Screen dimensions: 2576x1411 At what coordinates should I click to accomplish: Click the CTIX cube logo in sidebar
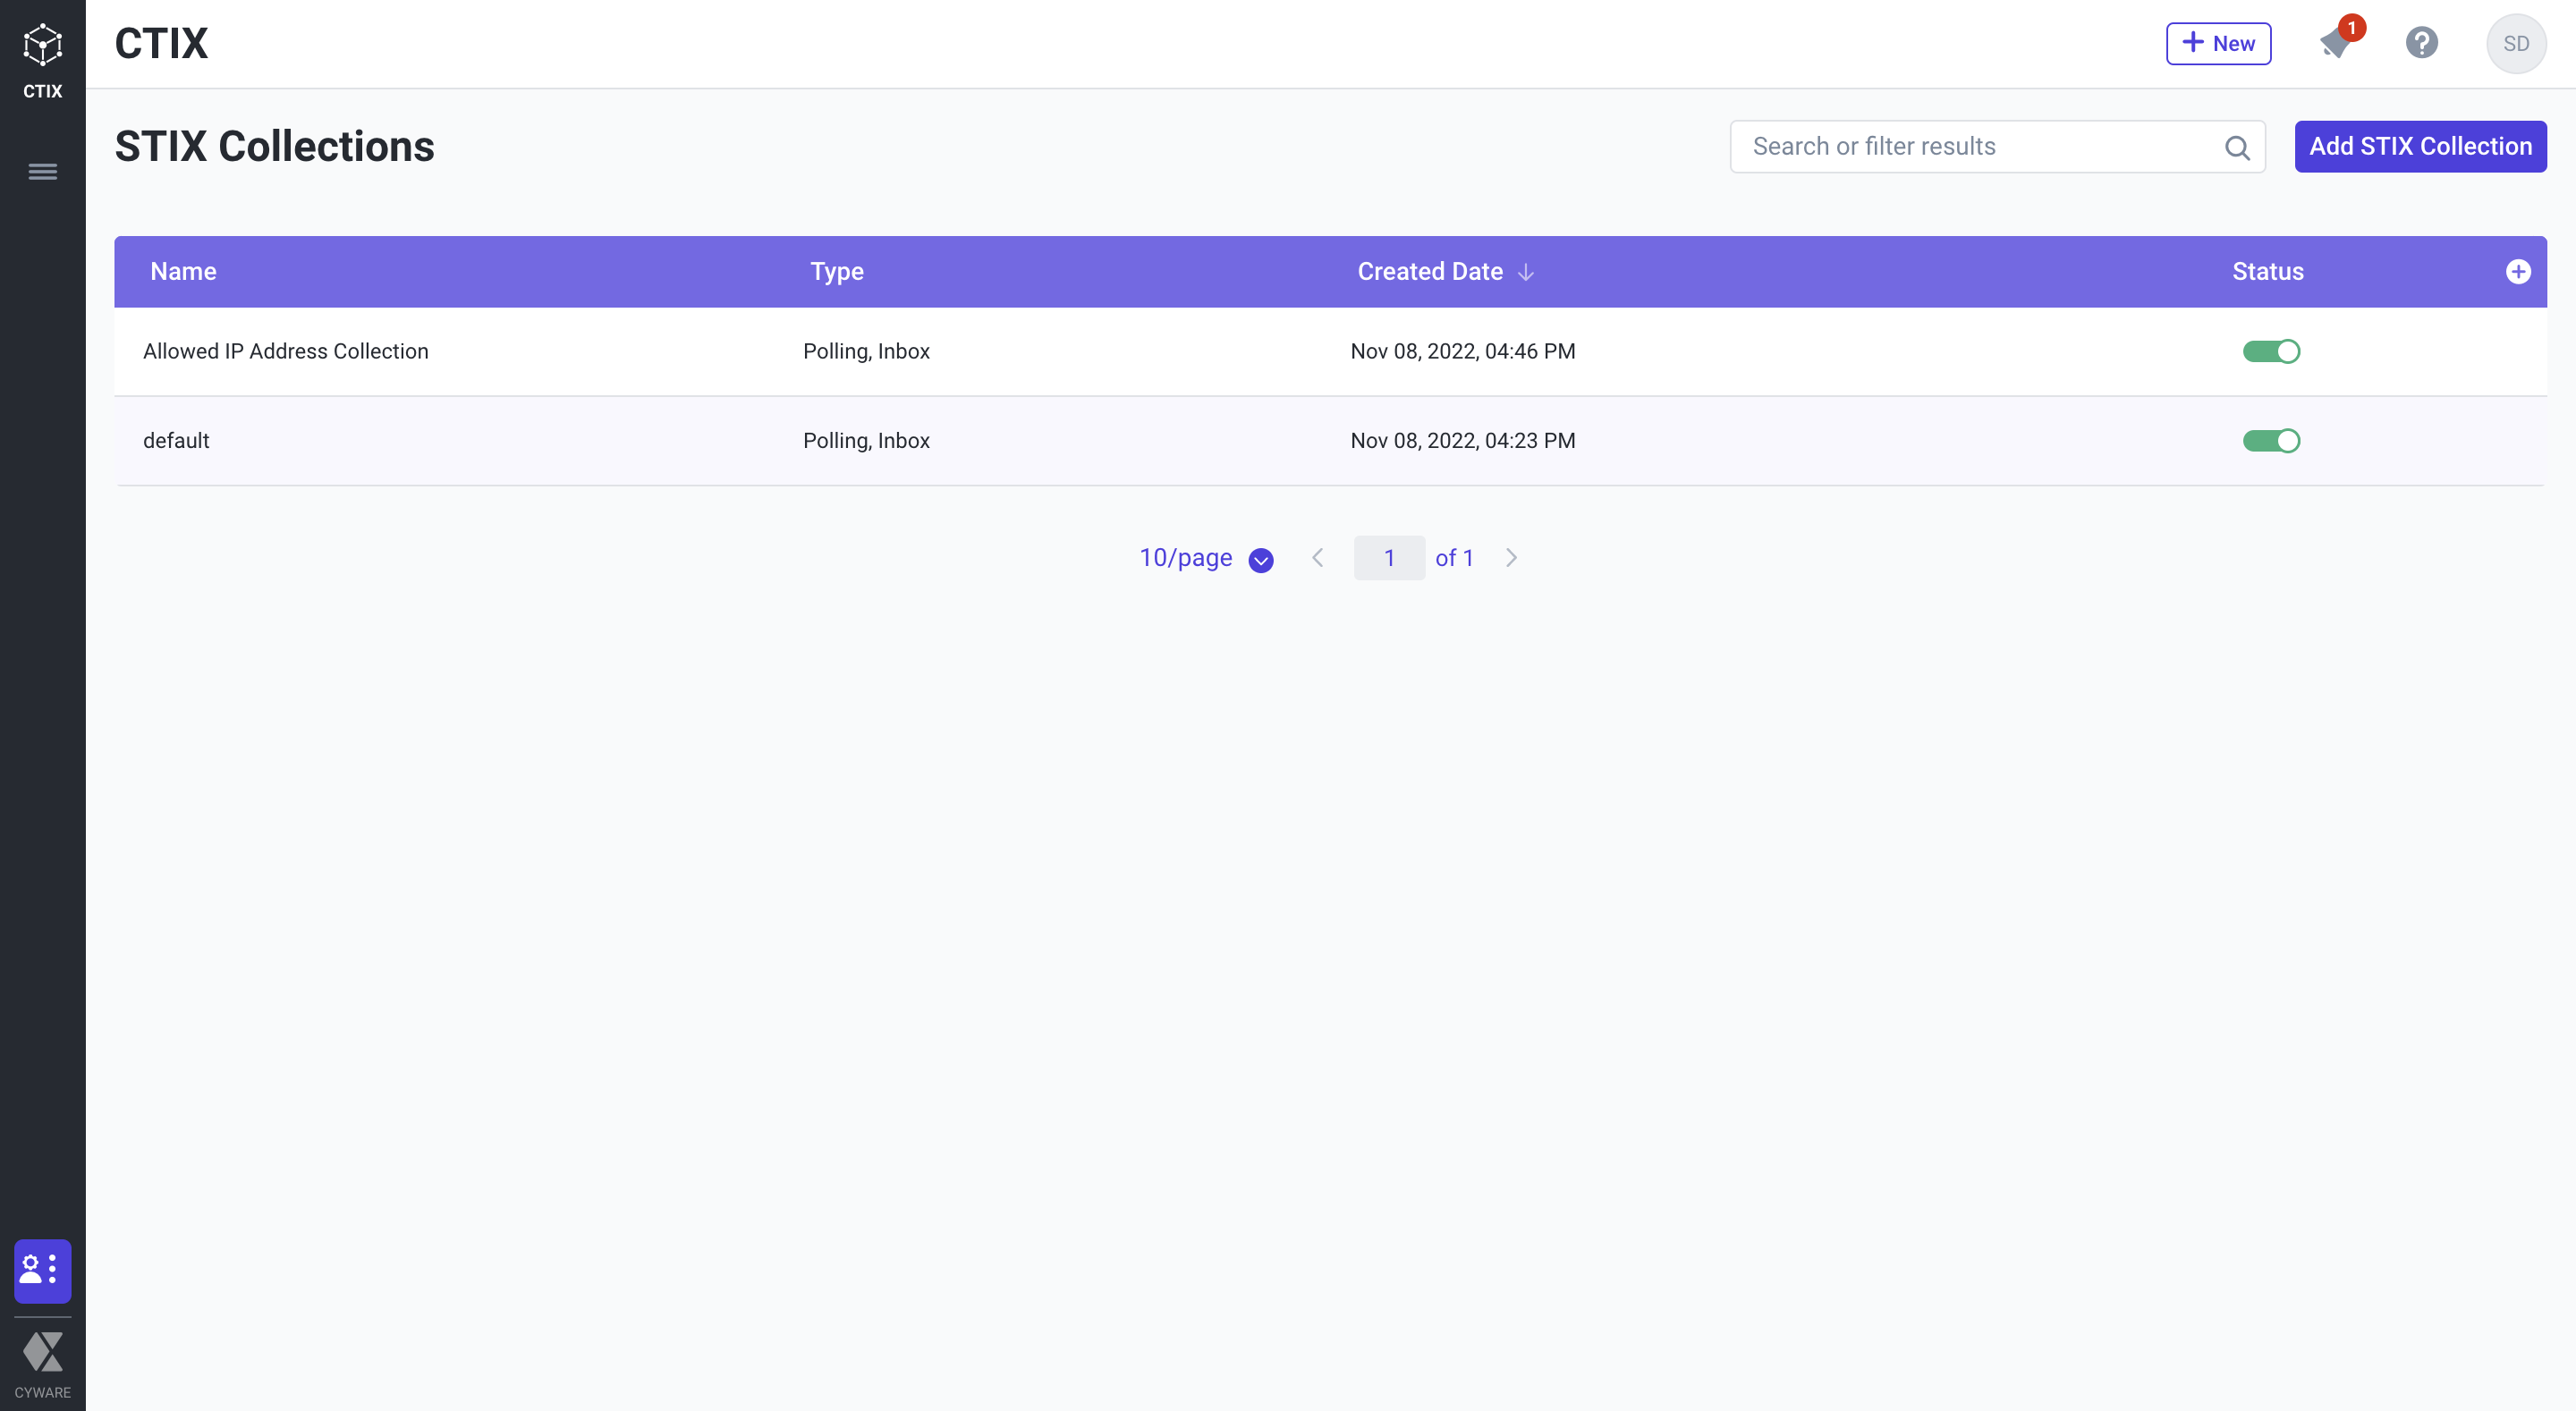tap(42, 45)
